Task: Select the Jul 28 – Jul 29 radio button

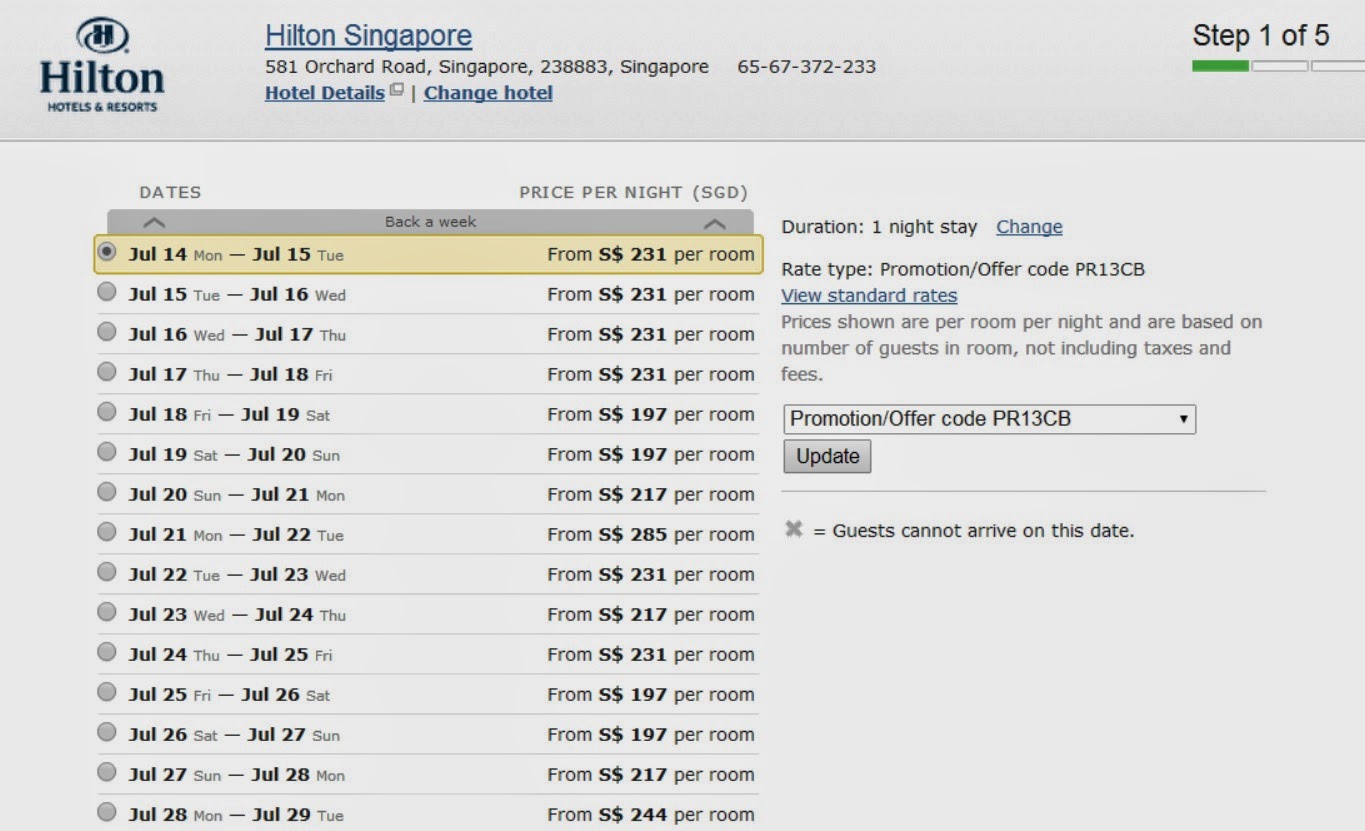Action: (x=107, y=812)
